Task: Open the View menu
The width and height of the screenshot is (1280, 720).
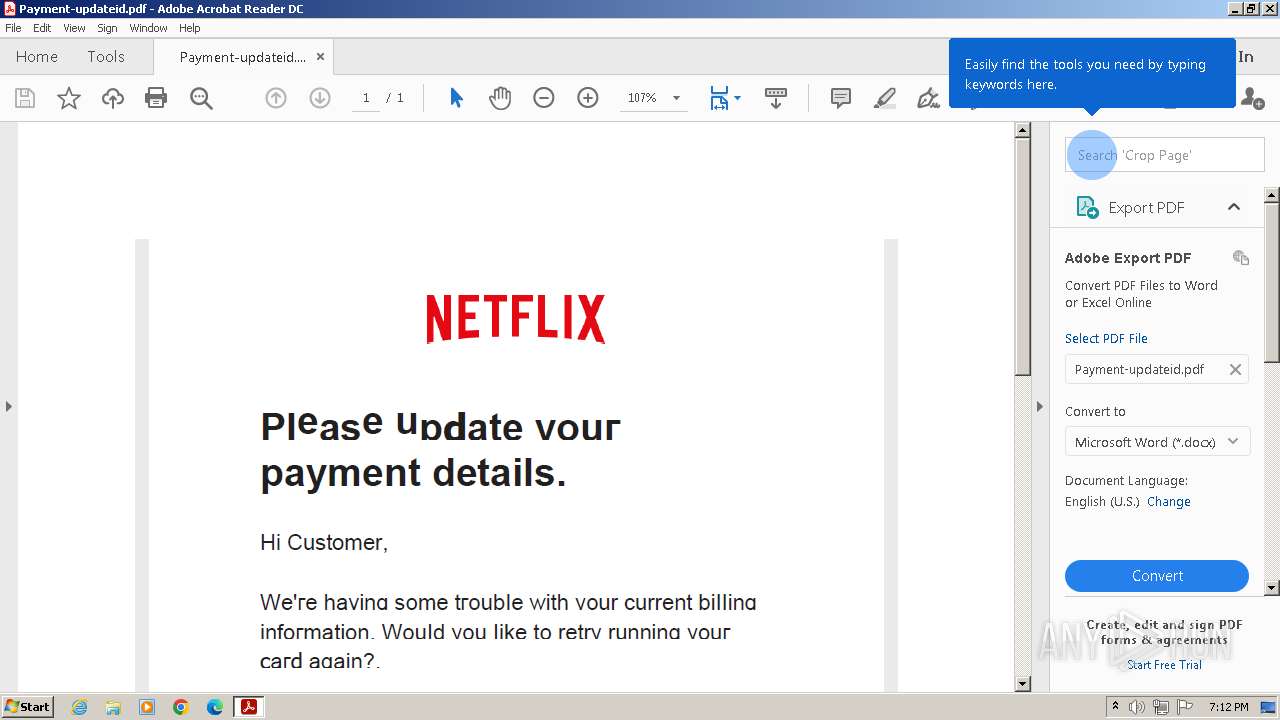Action: (74, 28)
